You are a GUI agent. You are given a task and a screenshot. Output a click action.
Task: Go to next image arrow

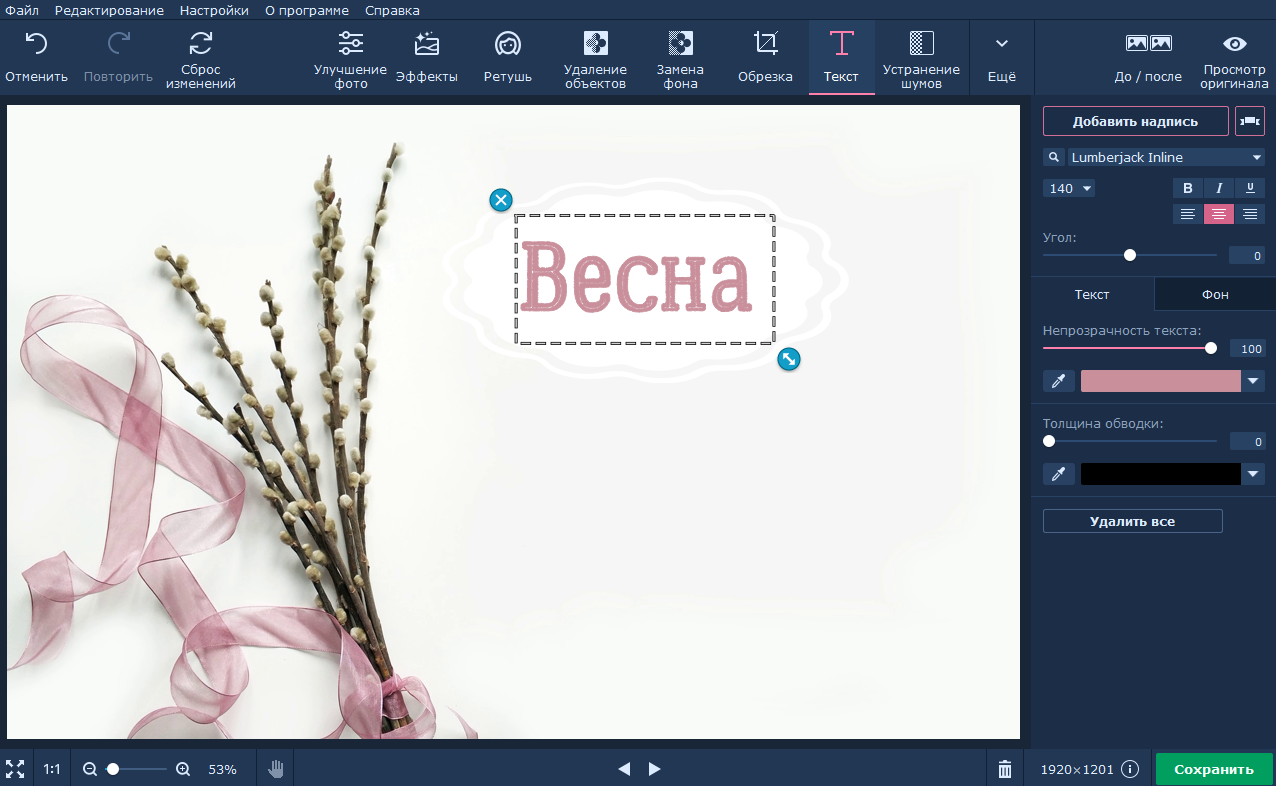pyautogui.click(x=655, y=769)
